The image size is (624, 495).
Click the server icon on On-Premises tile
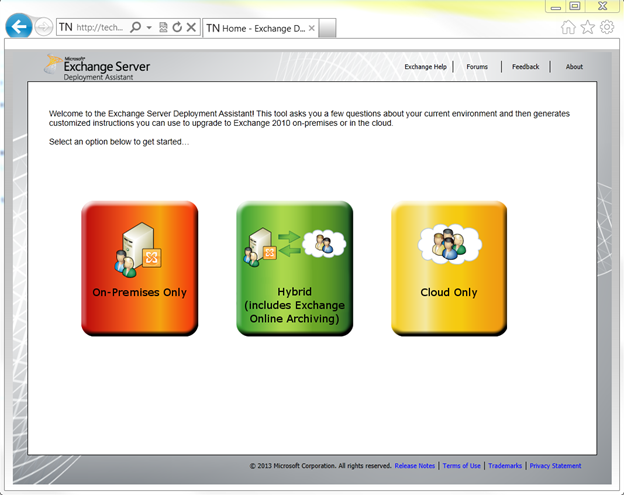[138, 249]
